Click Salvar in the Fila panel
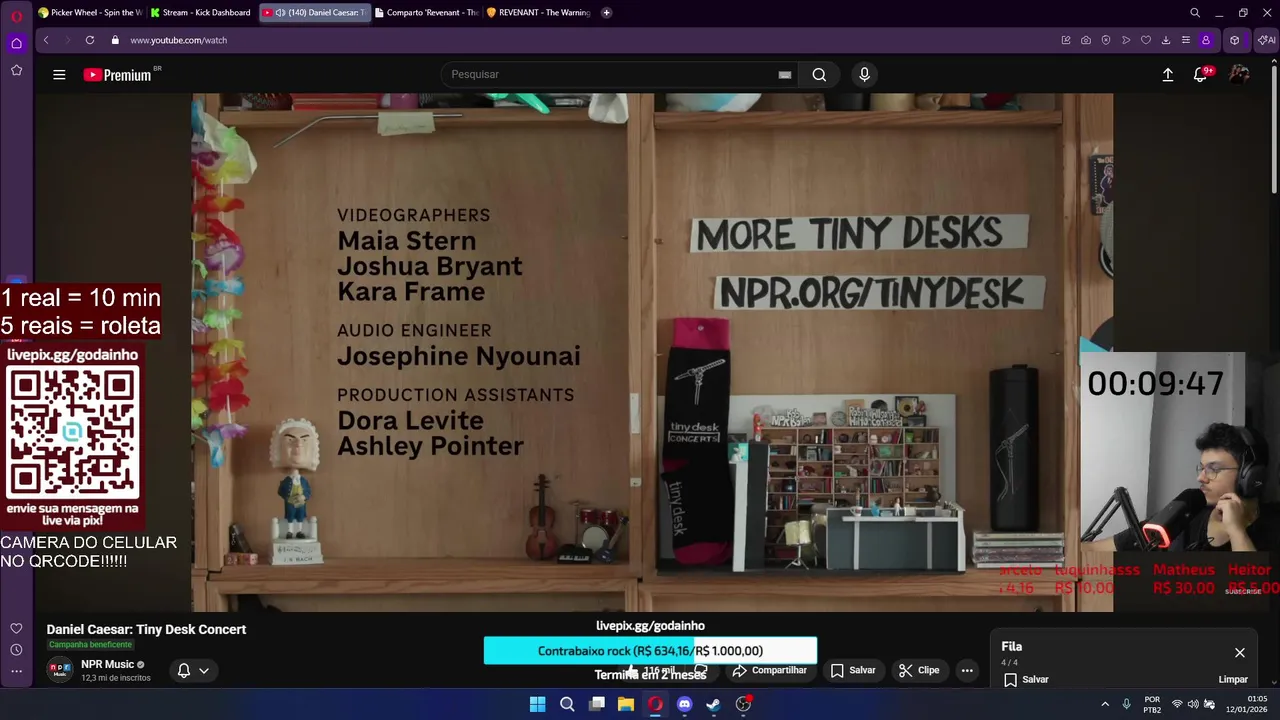This screenshot has width=1280, height=720. click(1026, 679)
